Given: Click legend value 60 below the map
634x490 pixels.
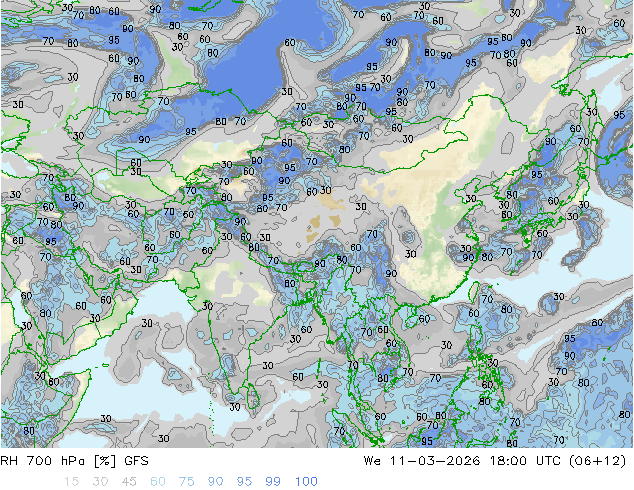Looking at the screenshot, I should 158,482.
